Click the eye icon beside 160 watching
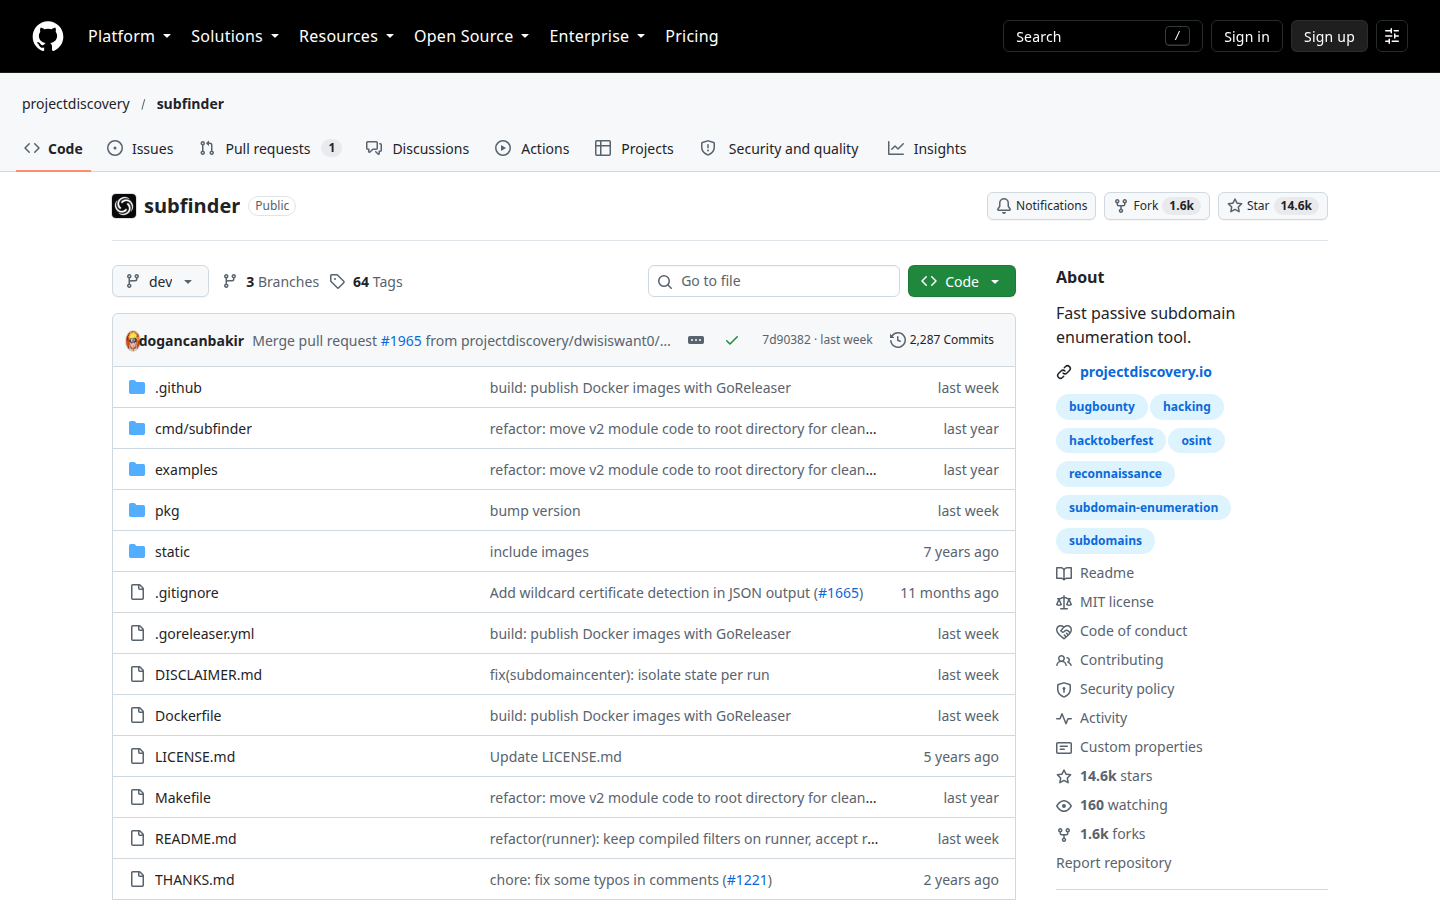 (x=1064, y=805)
